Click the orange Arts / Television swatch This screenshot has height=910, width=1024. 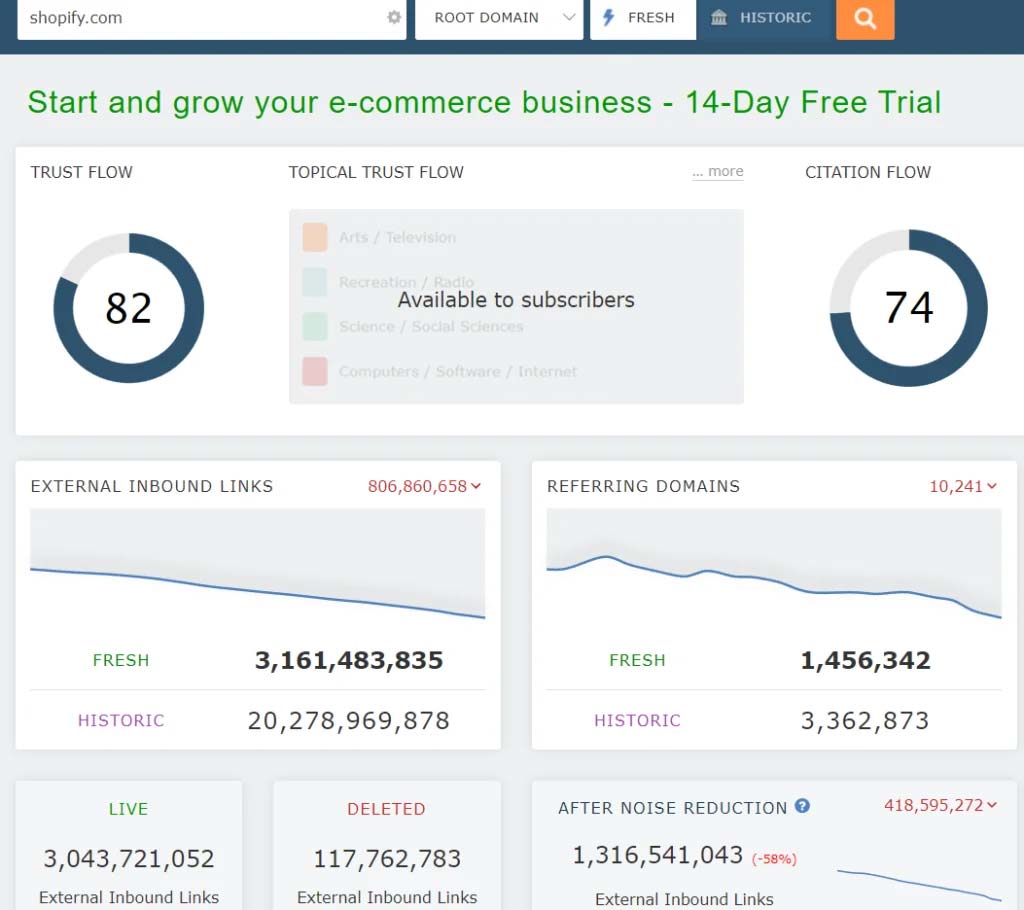point(315,238)
